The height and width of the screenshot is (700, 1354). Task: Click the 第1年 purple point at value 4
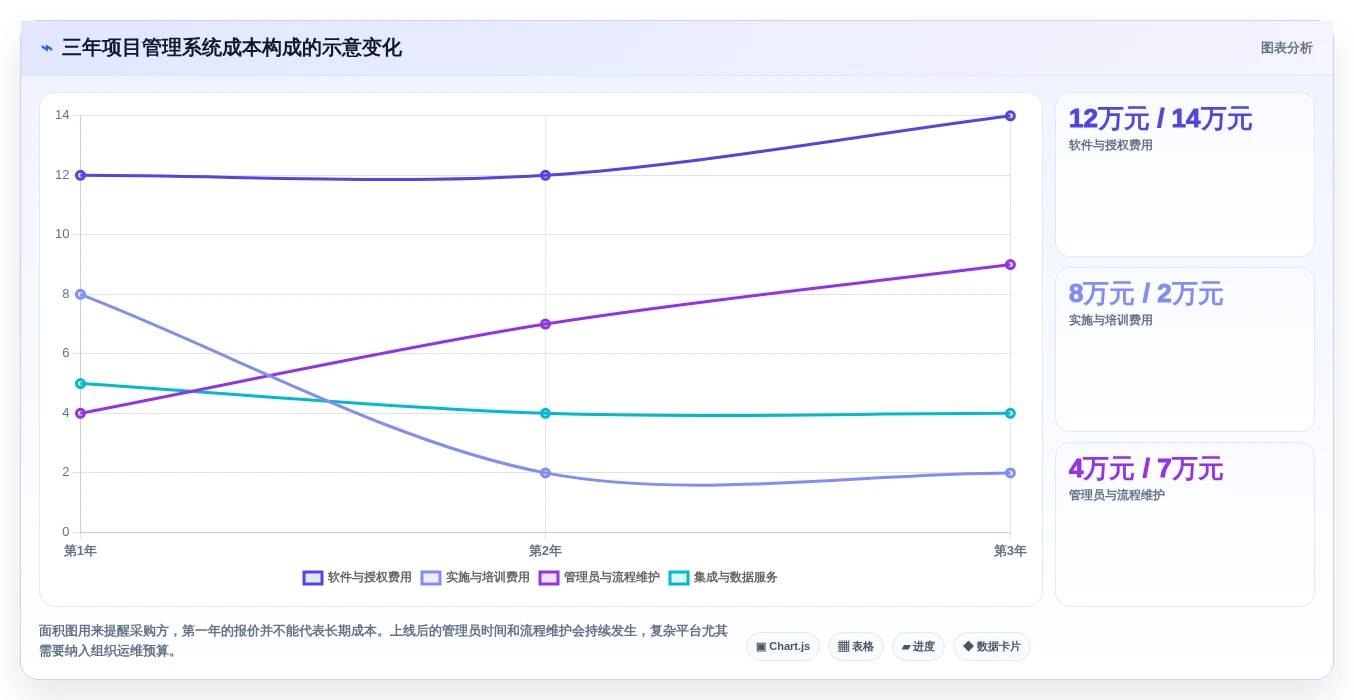coord(80,413)
